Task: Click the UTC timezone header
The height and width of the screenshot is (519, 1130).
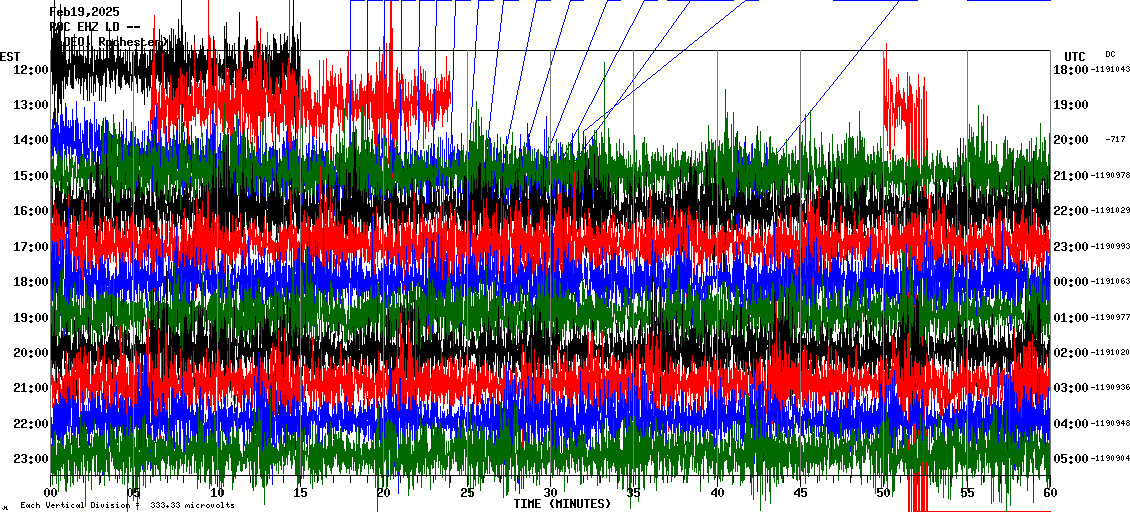Action: [1075, 56]
